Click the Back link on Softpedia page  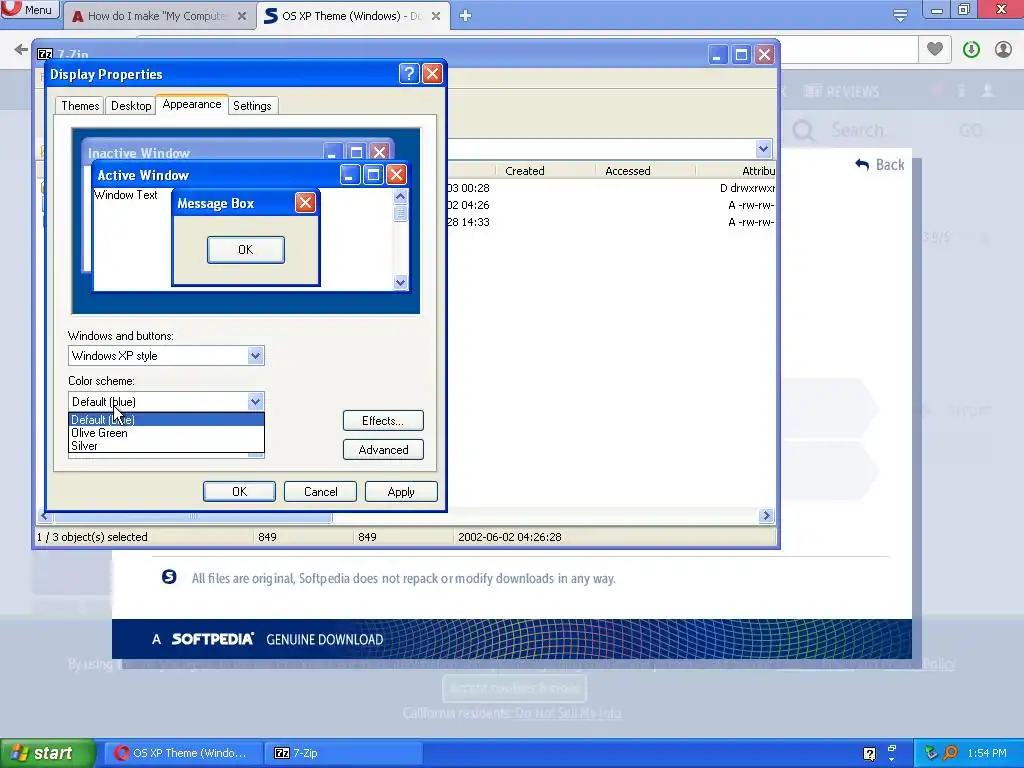point(880,165)
